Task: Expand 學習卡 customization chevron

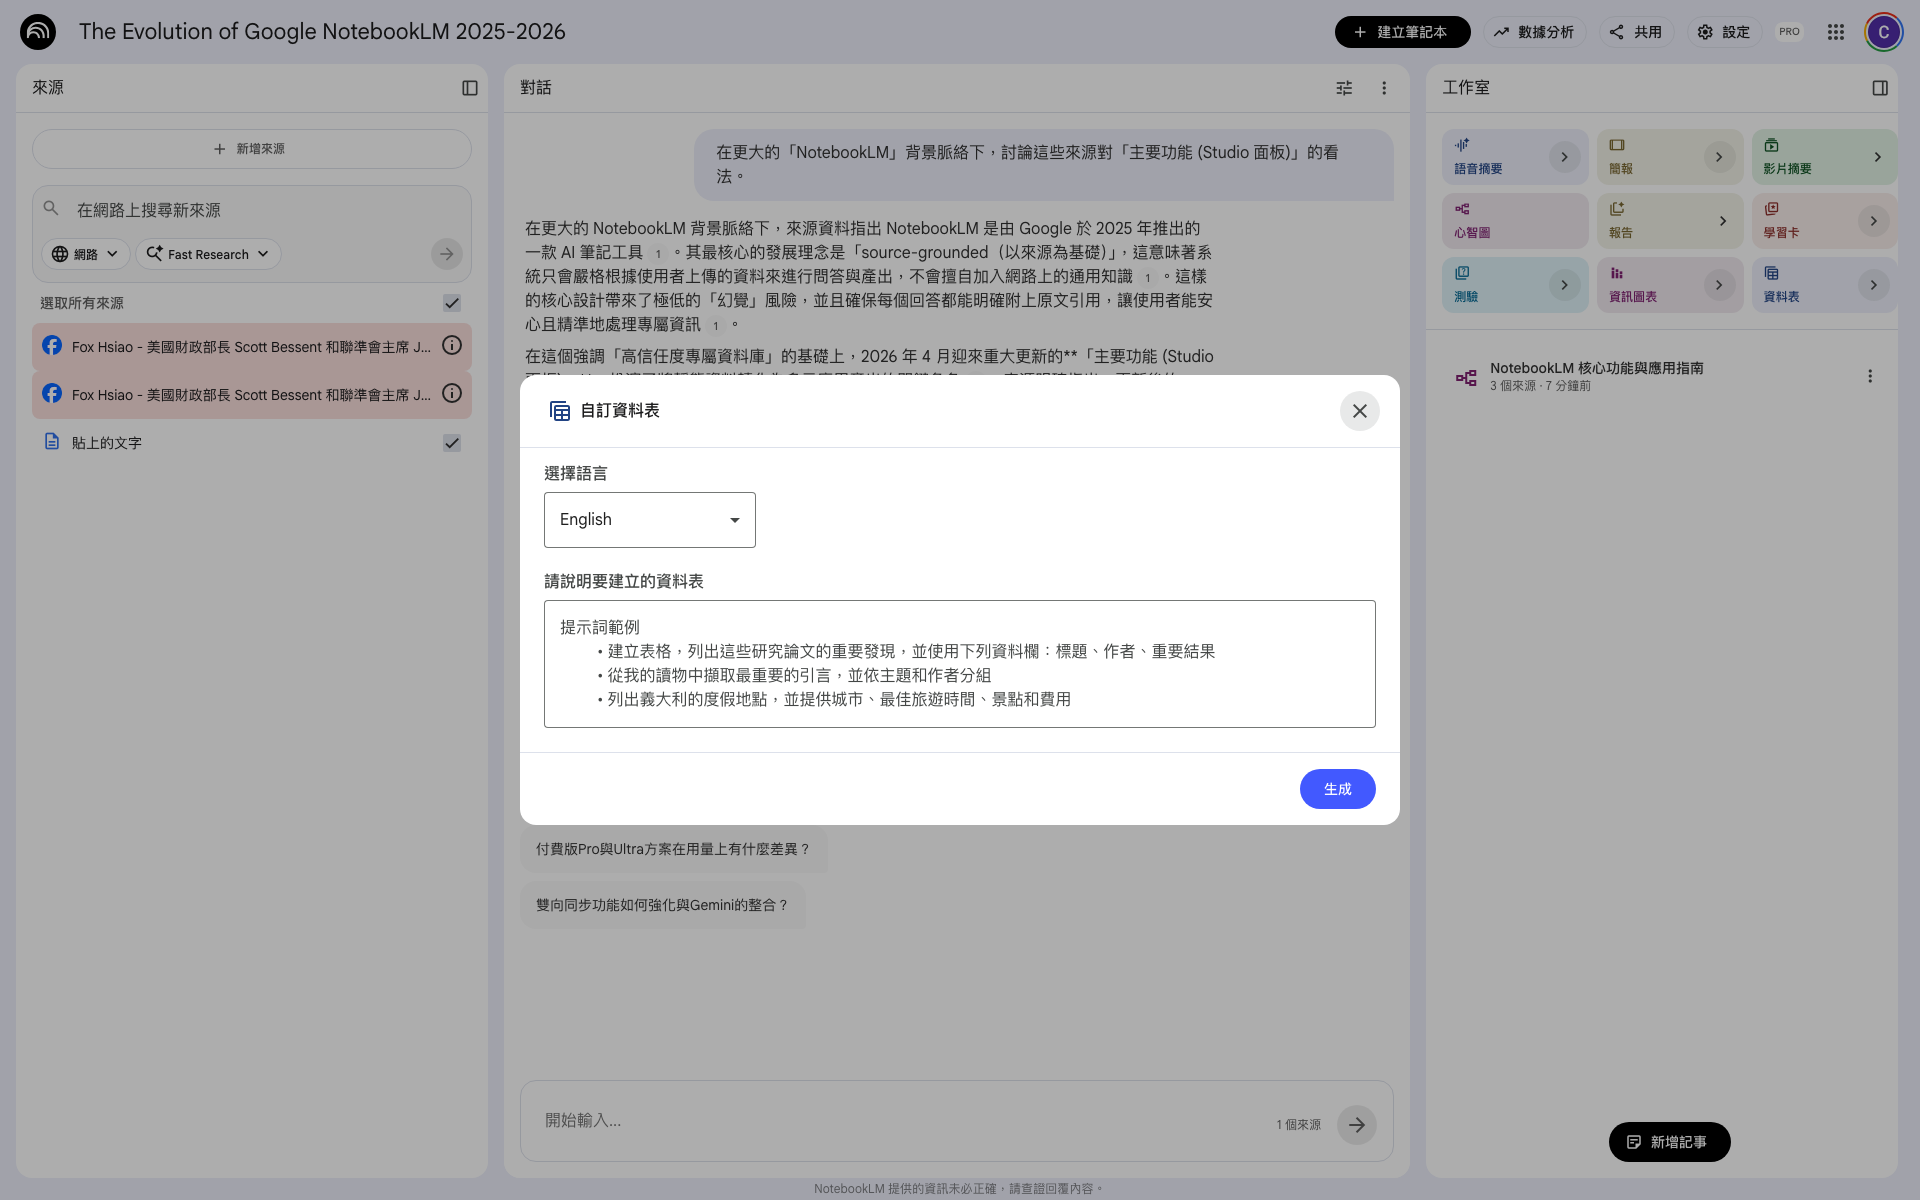Action: point(1874,221)
